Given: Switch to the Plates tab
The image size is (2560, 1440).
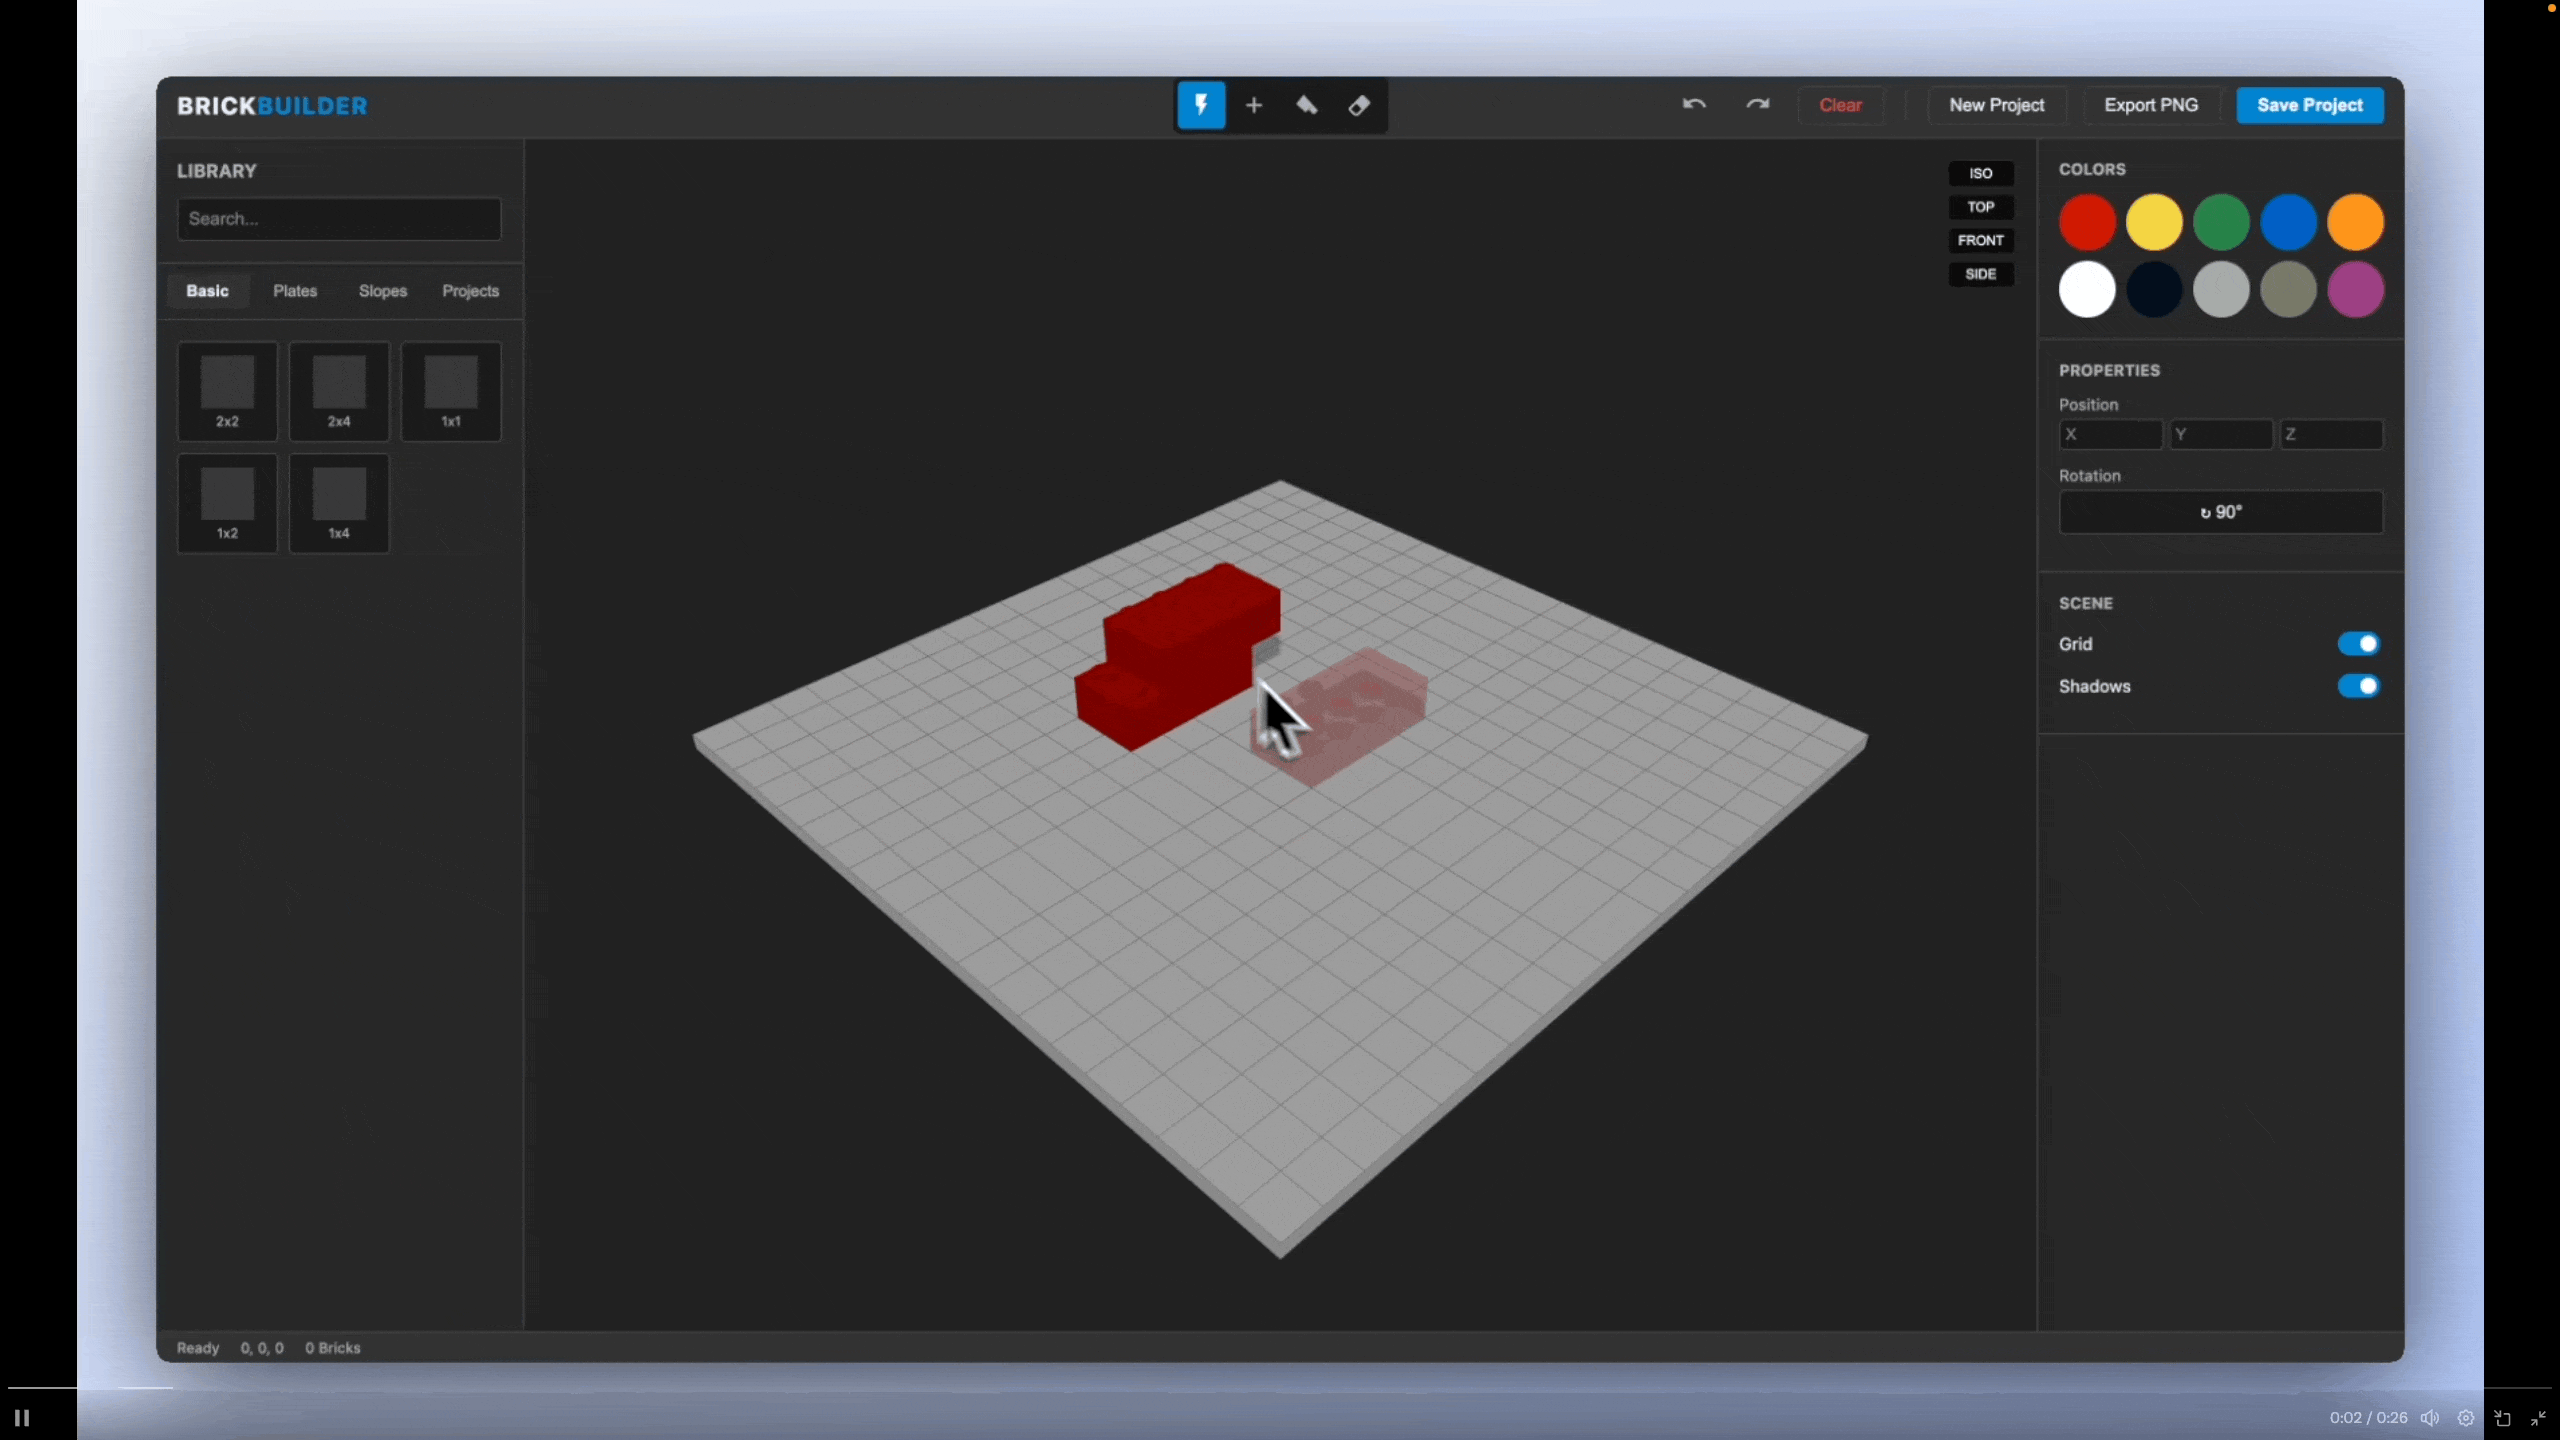Looking at the screenshot, I should (x=295, y=291).
